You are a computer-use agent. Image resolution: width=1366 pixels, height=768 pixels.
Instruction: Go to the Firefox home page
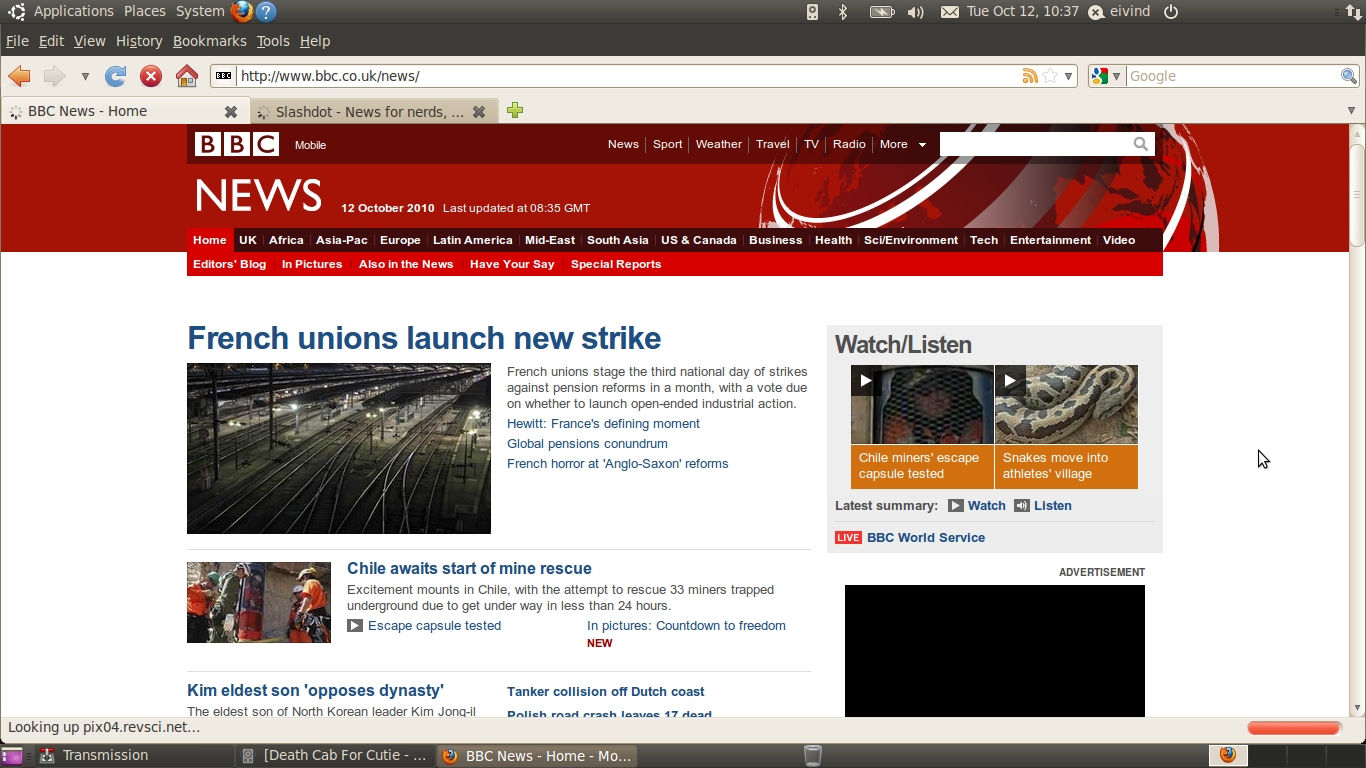(186, 76)
